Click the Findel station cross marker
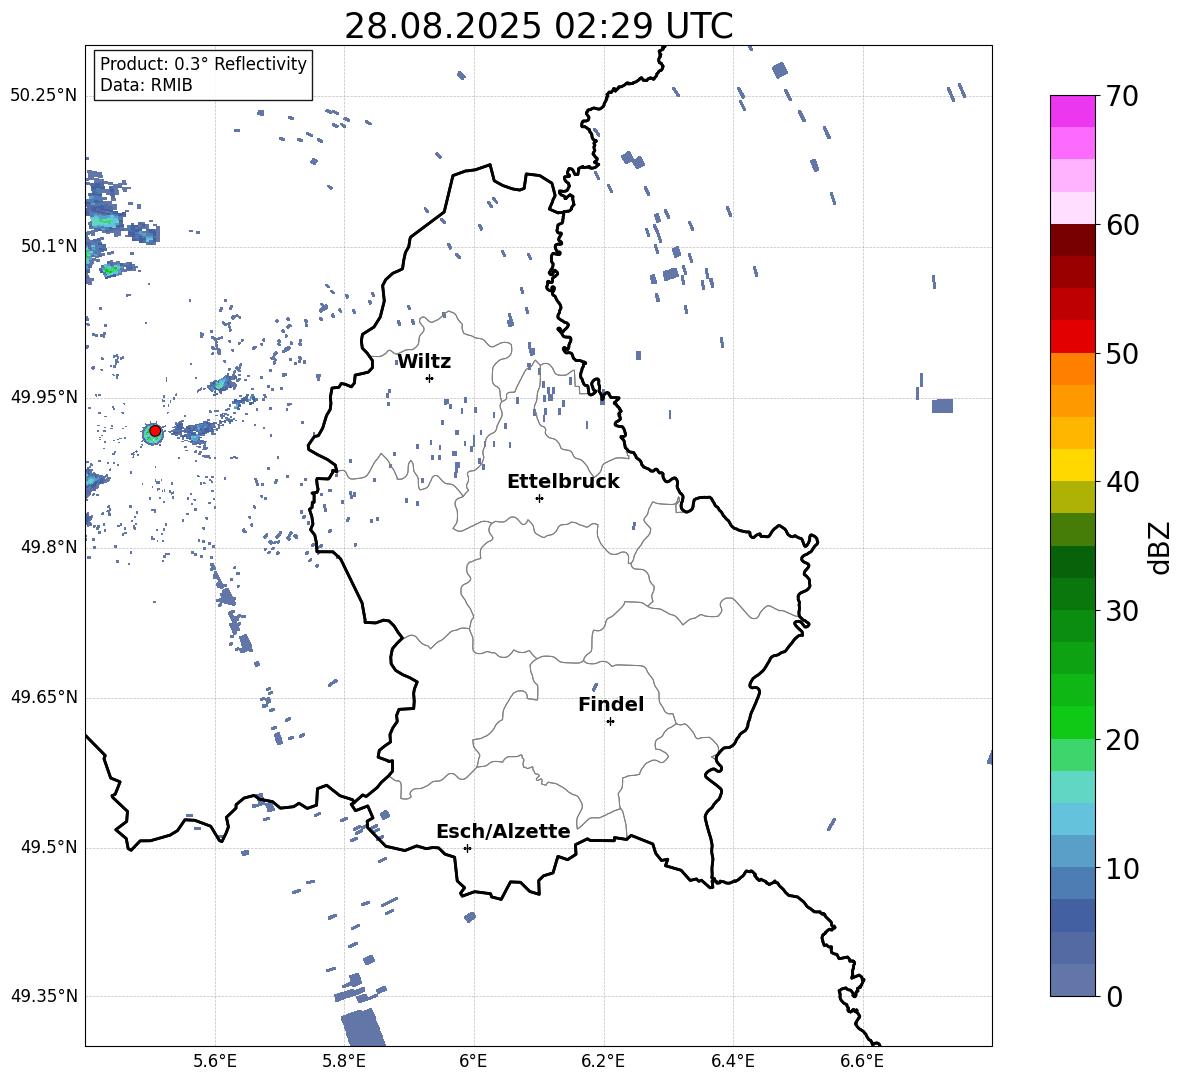The image size is (1184, 1081). [x=610, y=722]
